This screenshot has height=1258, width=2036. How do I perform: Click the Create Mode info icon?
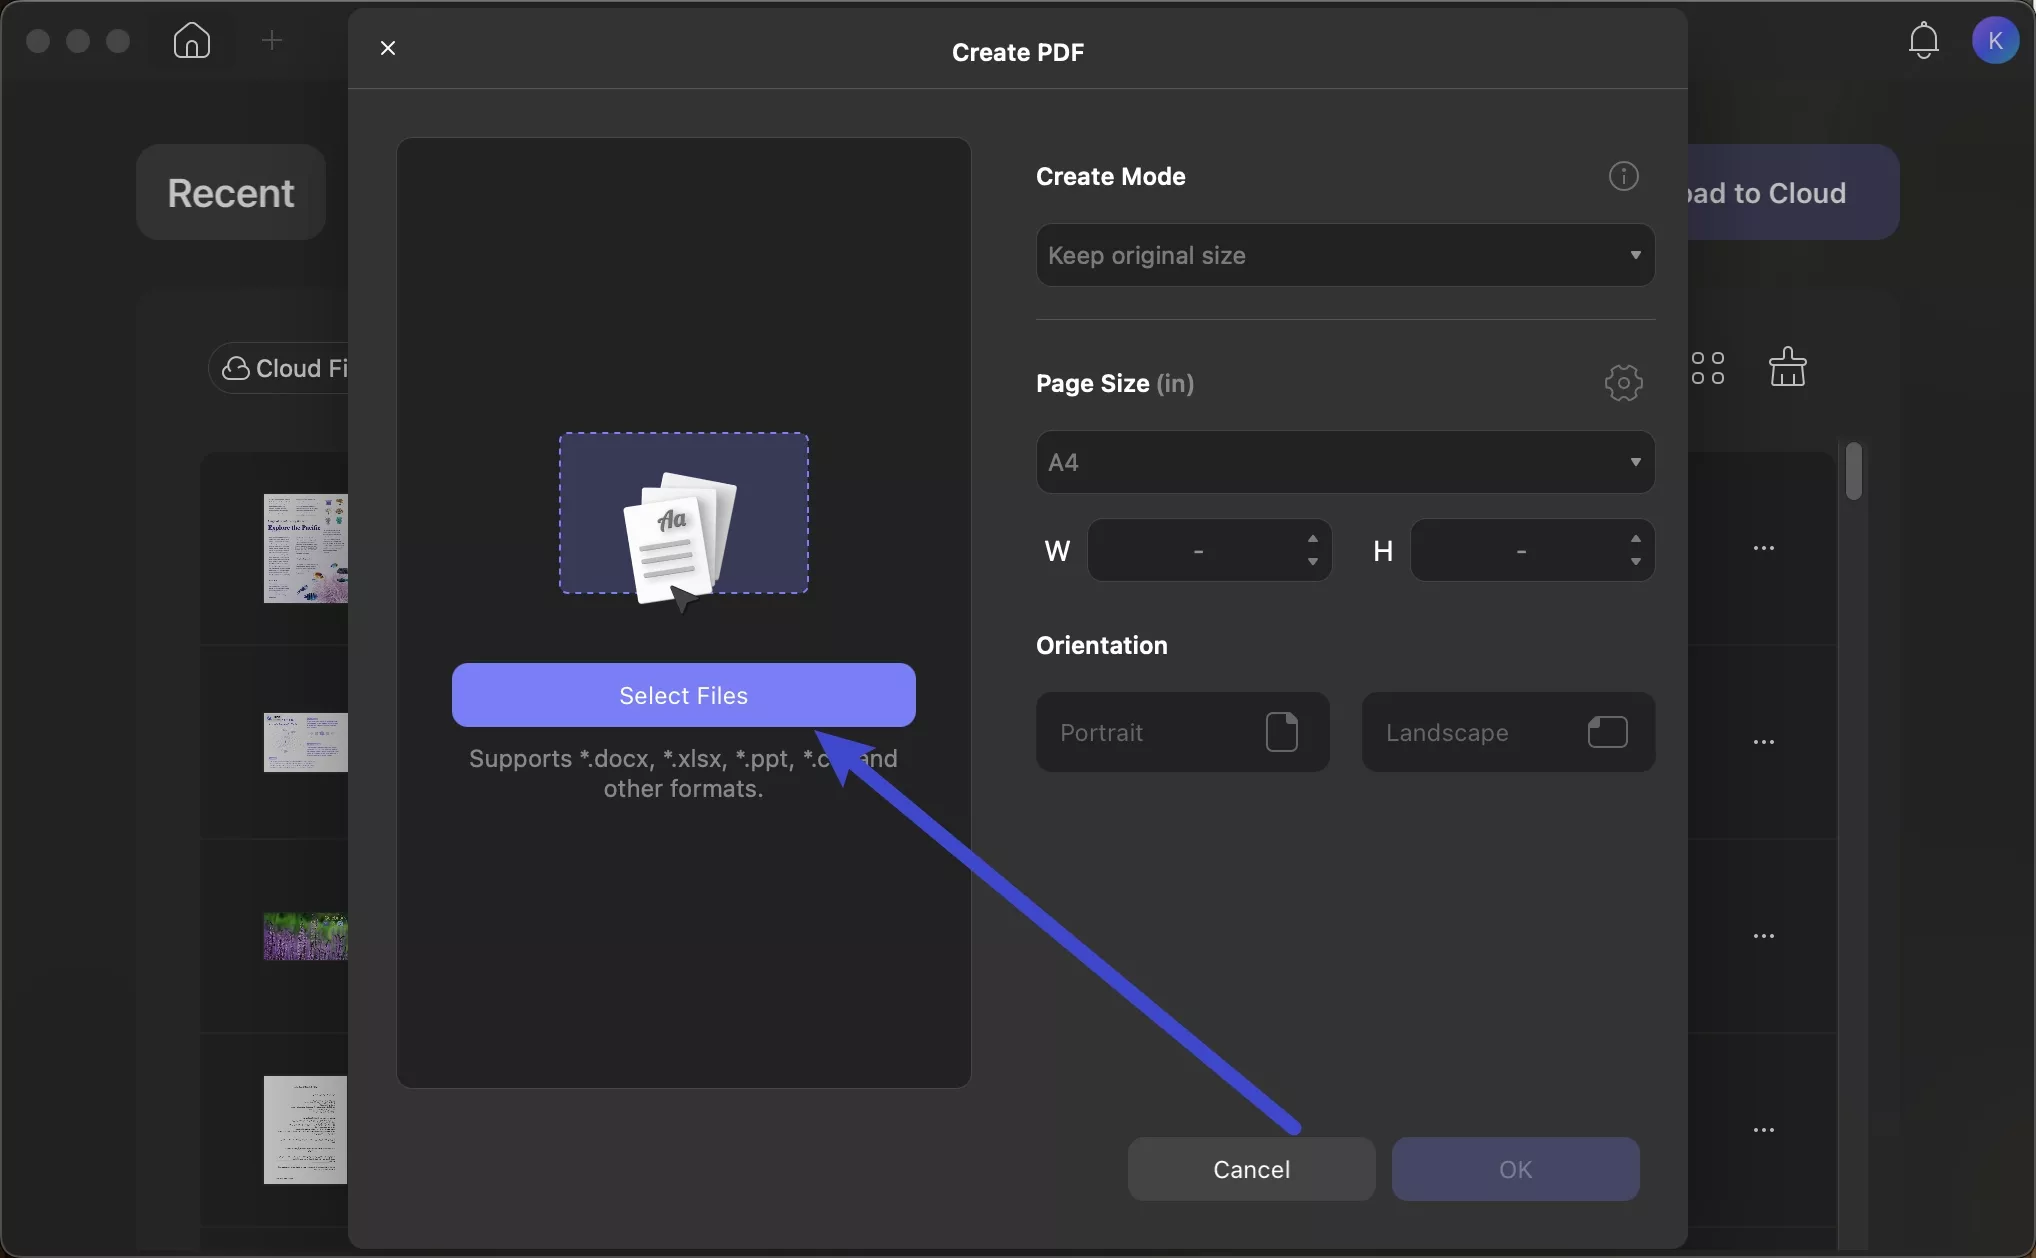pos(1622,176)
